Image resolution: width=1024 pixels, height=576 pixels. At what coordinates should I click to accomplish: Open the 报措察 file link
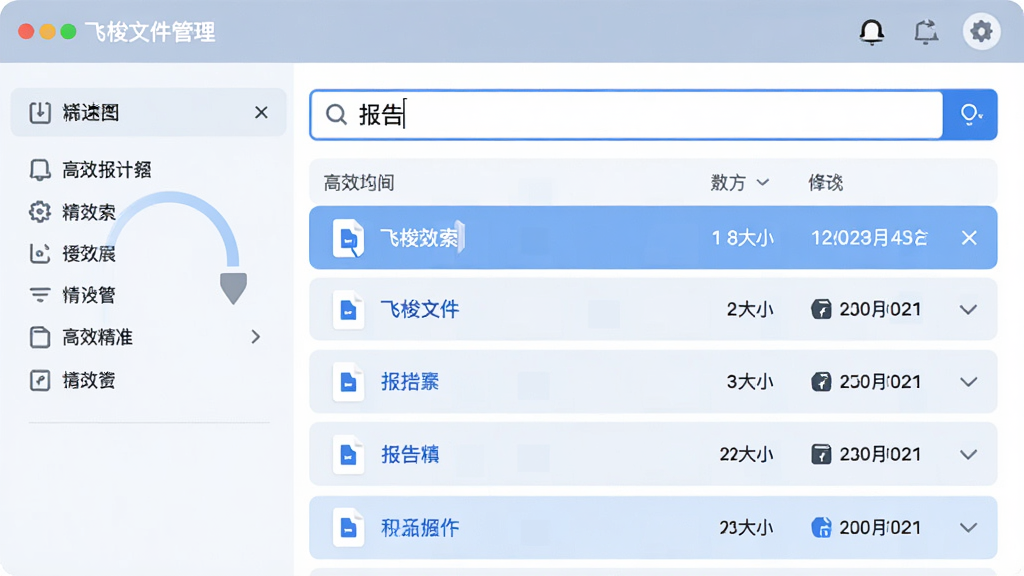point(410,381)
